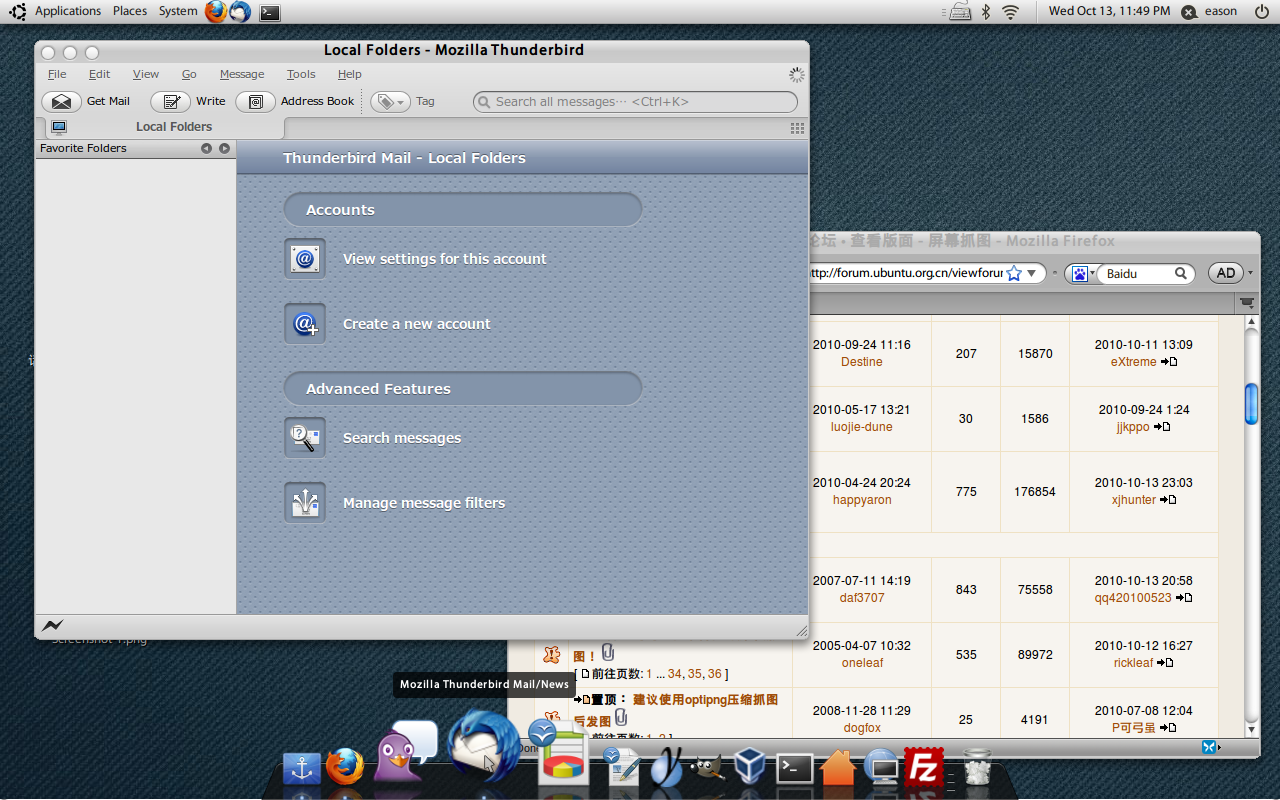Click last post icon next to xjhunter
Image resolution: width=1280 pixels, height=800 pixels.
pyautogui.click(x=1168, y=500)
